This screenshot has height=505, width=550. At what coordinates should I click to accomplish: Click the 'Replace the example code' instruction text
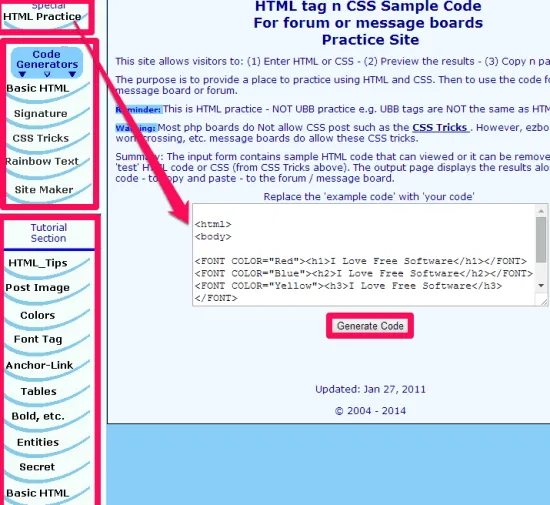(369, 197)
